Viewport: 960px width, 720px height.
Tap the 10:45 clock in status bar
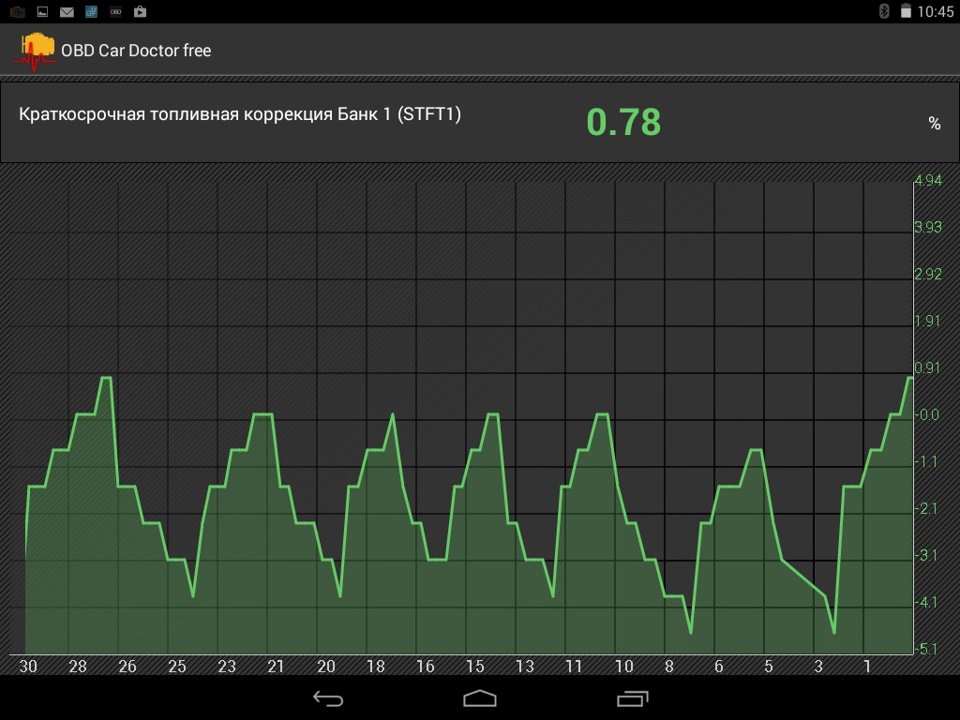click(936, 12)
